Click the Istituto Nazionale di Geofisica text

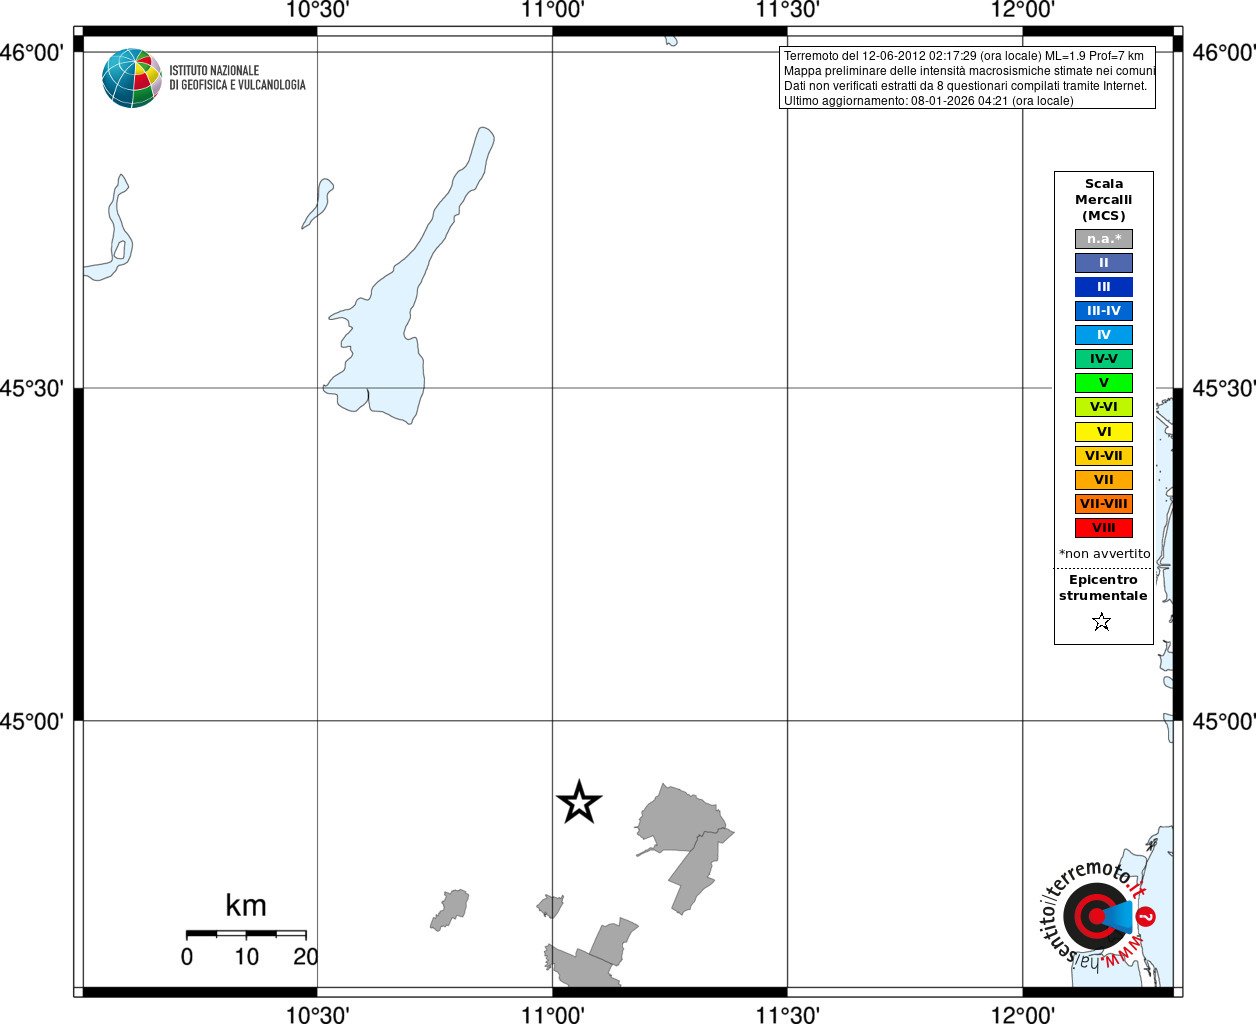[237, 78]
